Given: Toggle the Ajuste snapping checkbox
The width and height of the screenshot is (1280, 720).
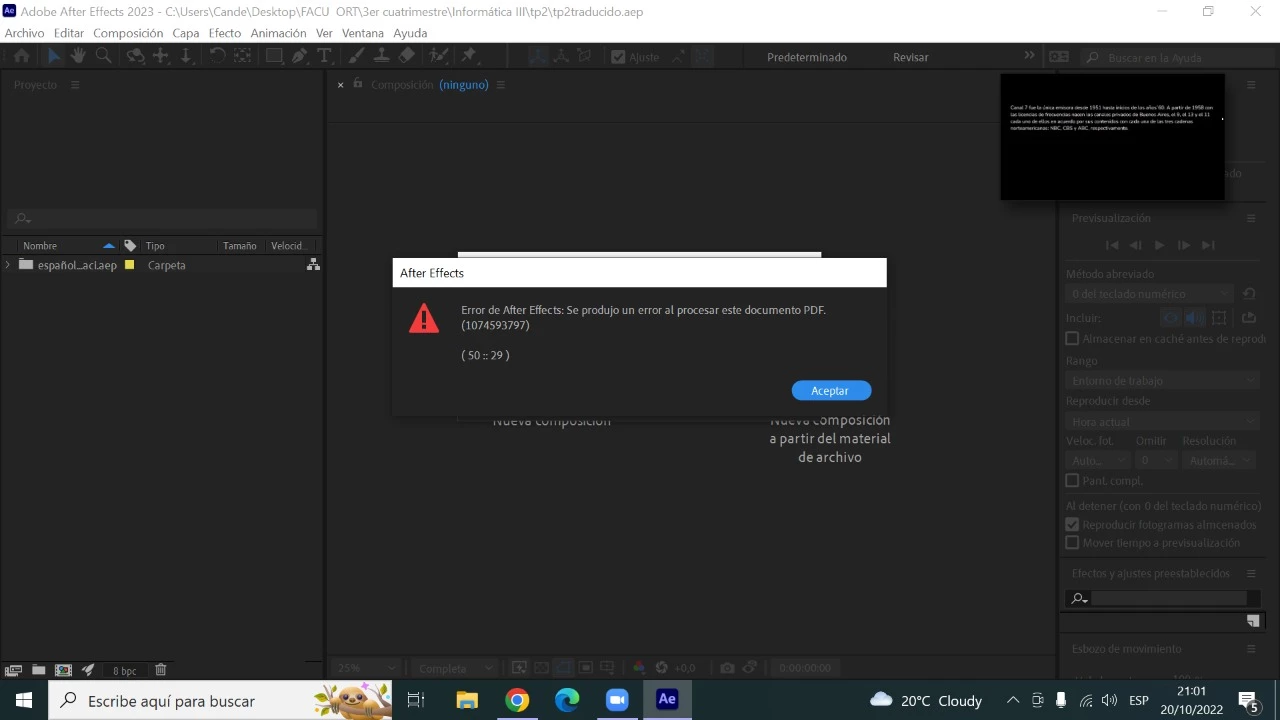Looking at the screenshot, I should point(618,57).
